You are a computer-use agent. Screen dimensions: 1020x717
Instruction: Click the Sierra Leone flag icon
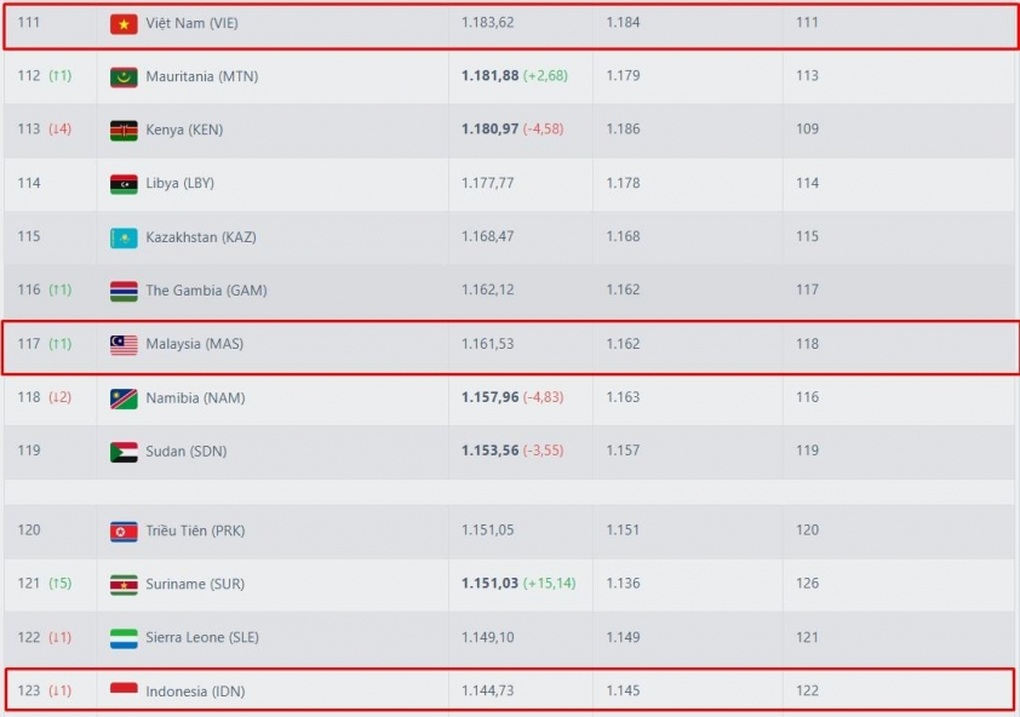click(x=124, y=638)
